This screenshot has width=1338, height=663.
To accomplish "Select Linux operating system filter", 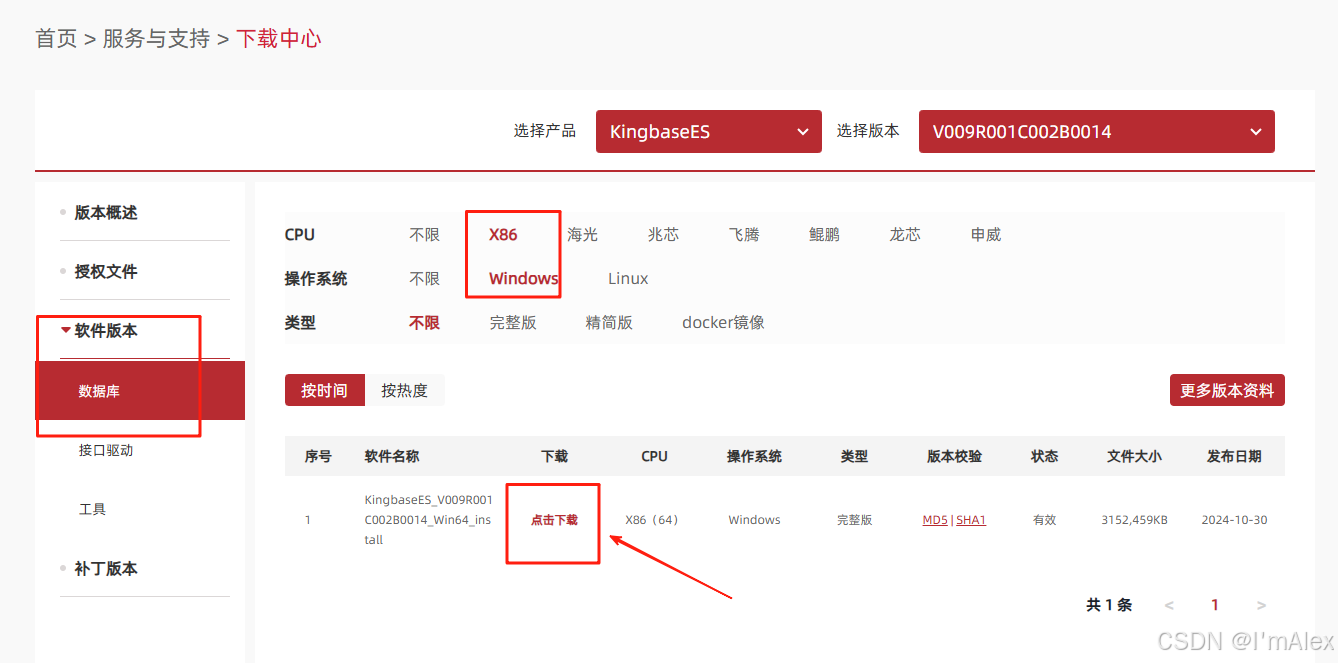I will pyautogui.click(x=628, y=279).
